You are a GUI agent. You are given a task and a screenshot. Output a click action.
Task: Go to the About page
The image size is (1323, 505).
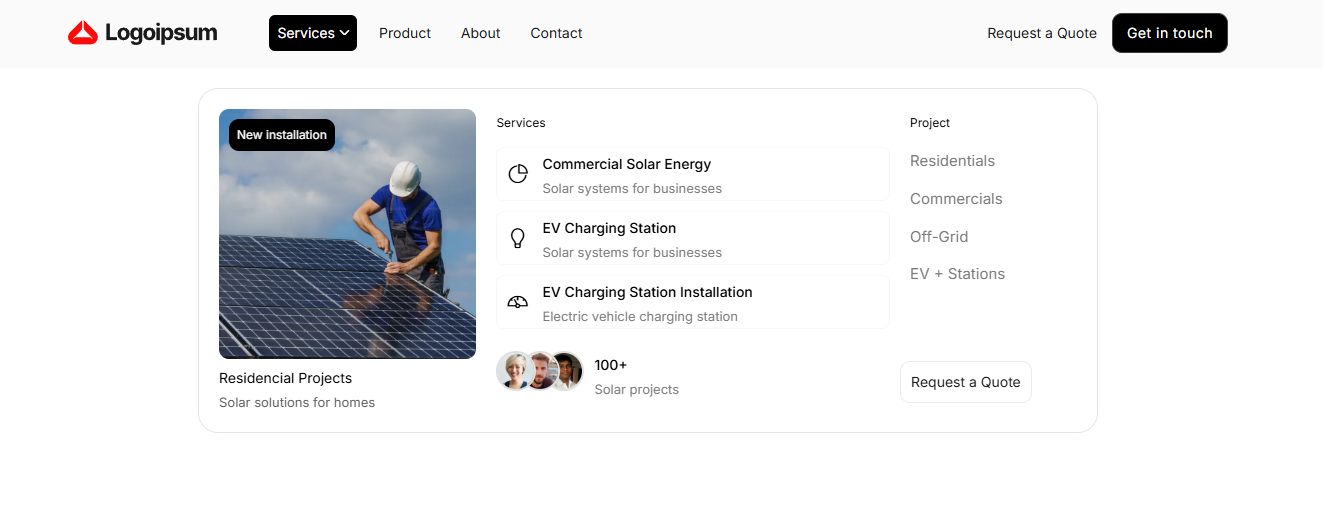click(x=480, y=33)
